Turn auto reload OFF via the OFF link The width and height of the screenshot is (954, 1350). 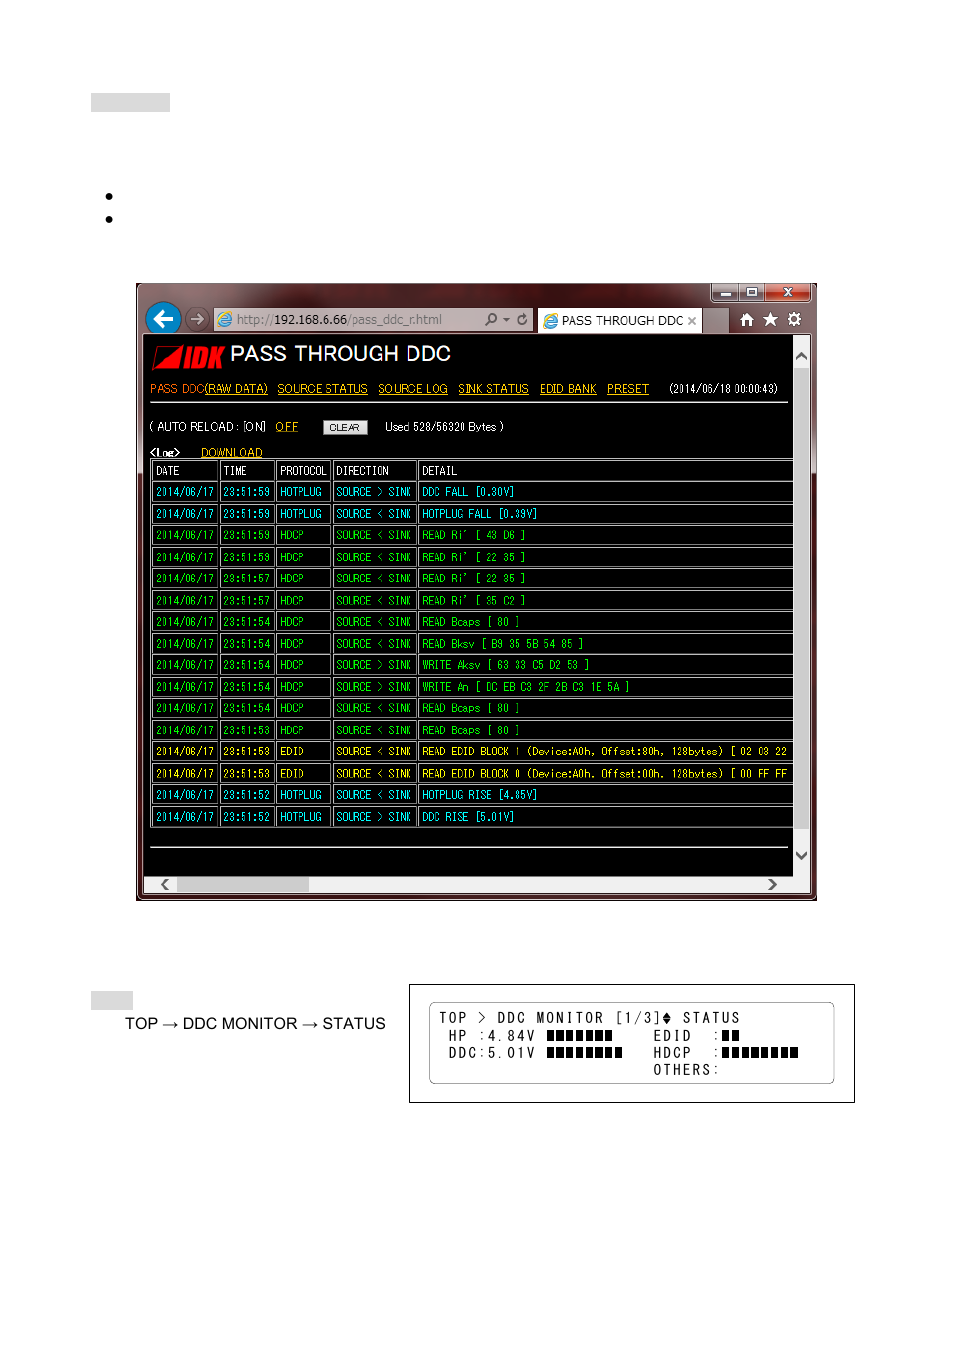coord(287,427)
